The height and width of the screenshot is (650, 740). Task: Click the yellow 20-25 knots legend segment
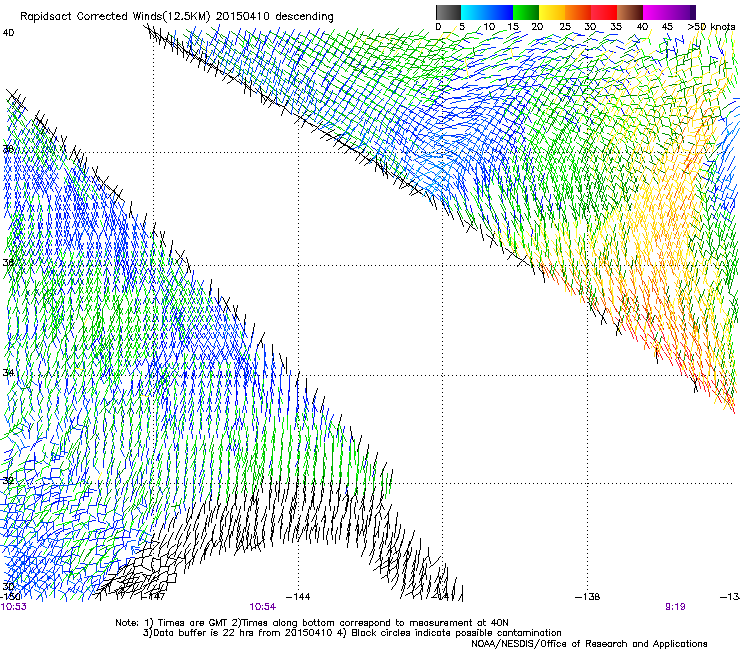(552, 12)
